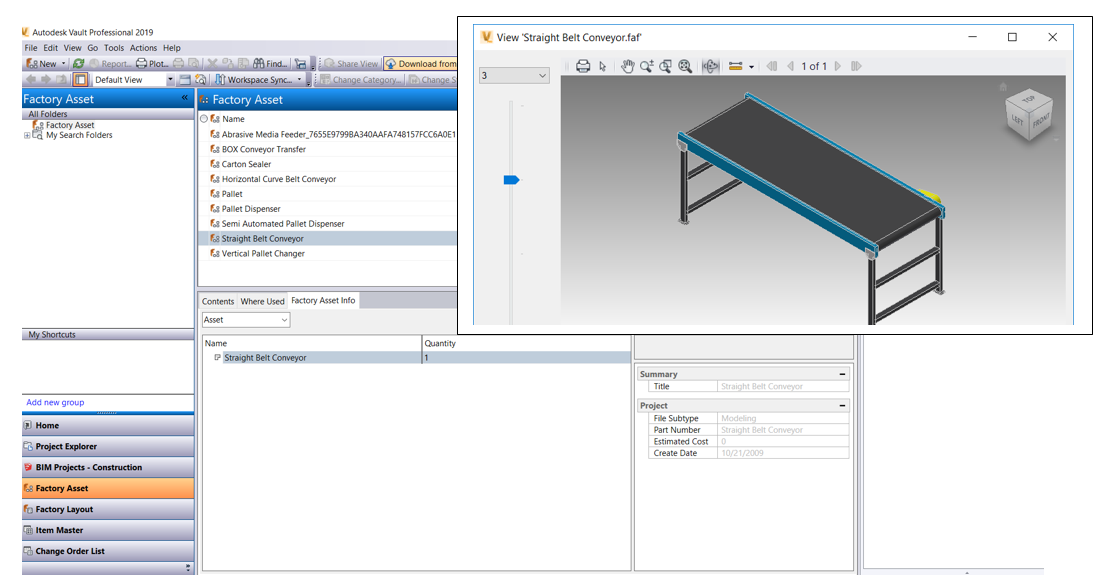1102x588 pixels.
Task: Open the Factory Asset workspace button
Action: pos(108,488)
